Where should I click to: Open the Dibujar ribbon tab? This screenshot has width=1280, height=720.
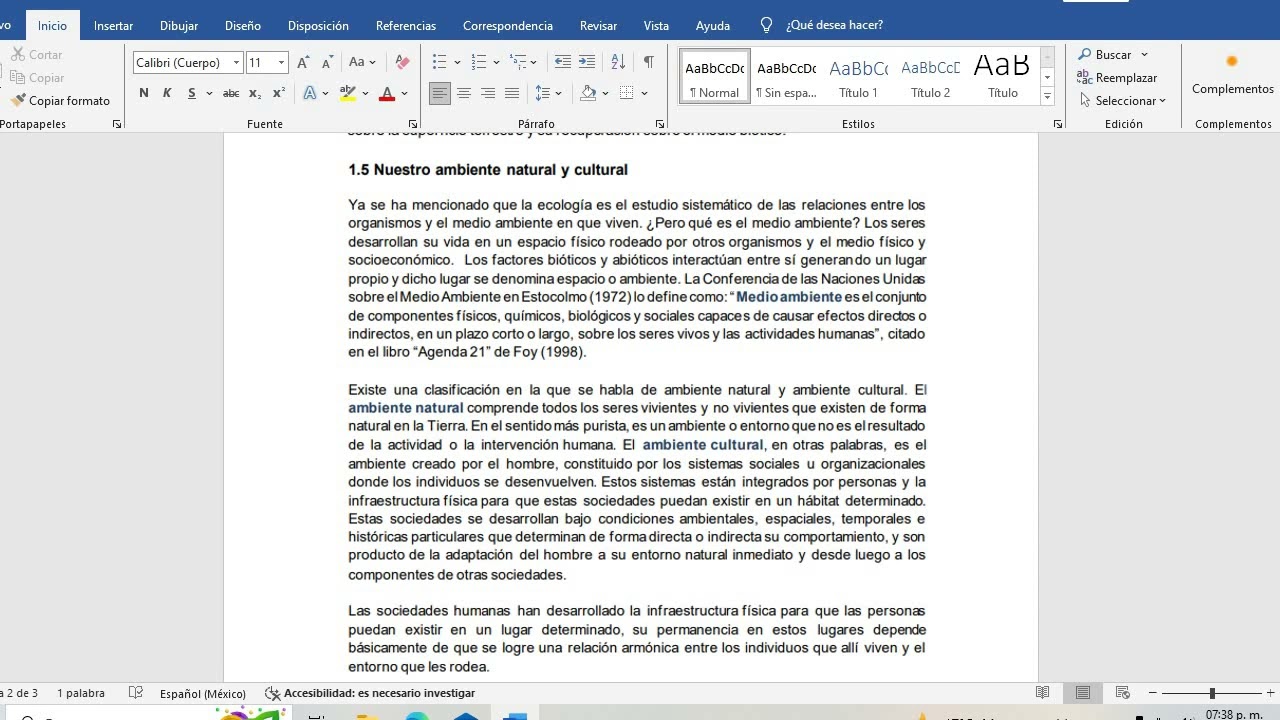[179, 25]
